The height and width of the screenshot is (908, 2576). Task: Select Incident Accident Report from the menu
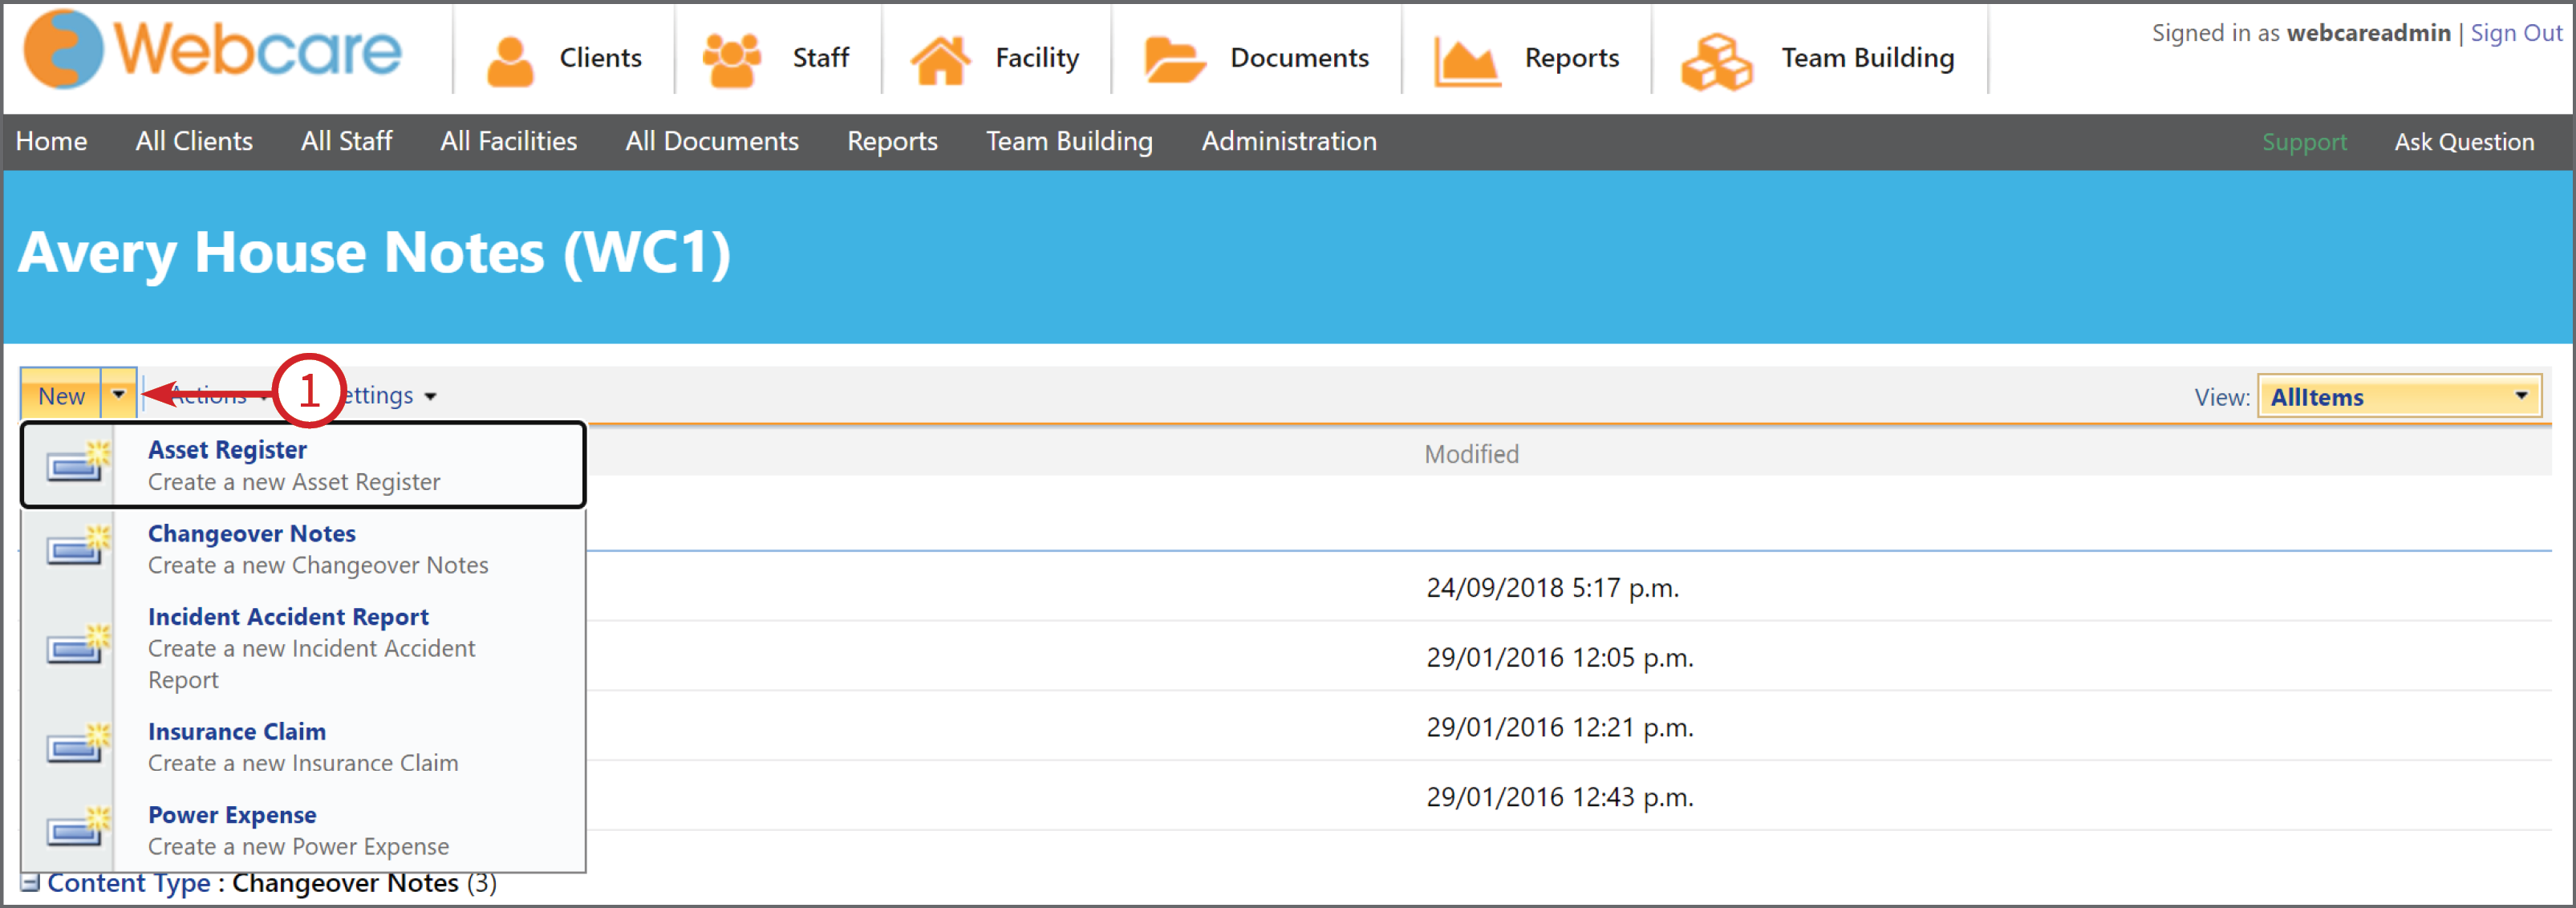tap(288, 616)
